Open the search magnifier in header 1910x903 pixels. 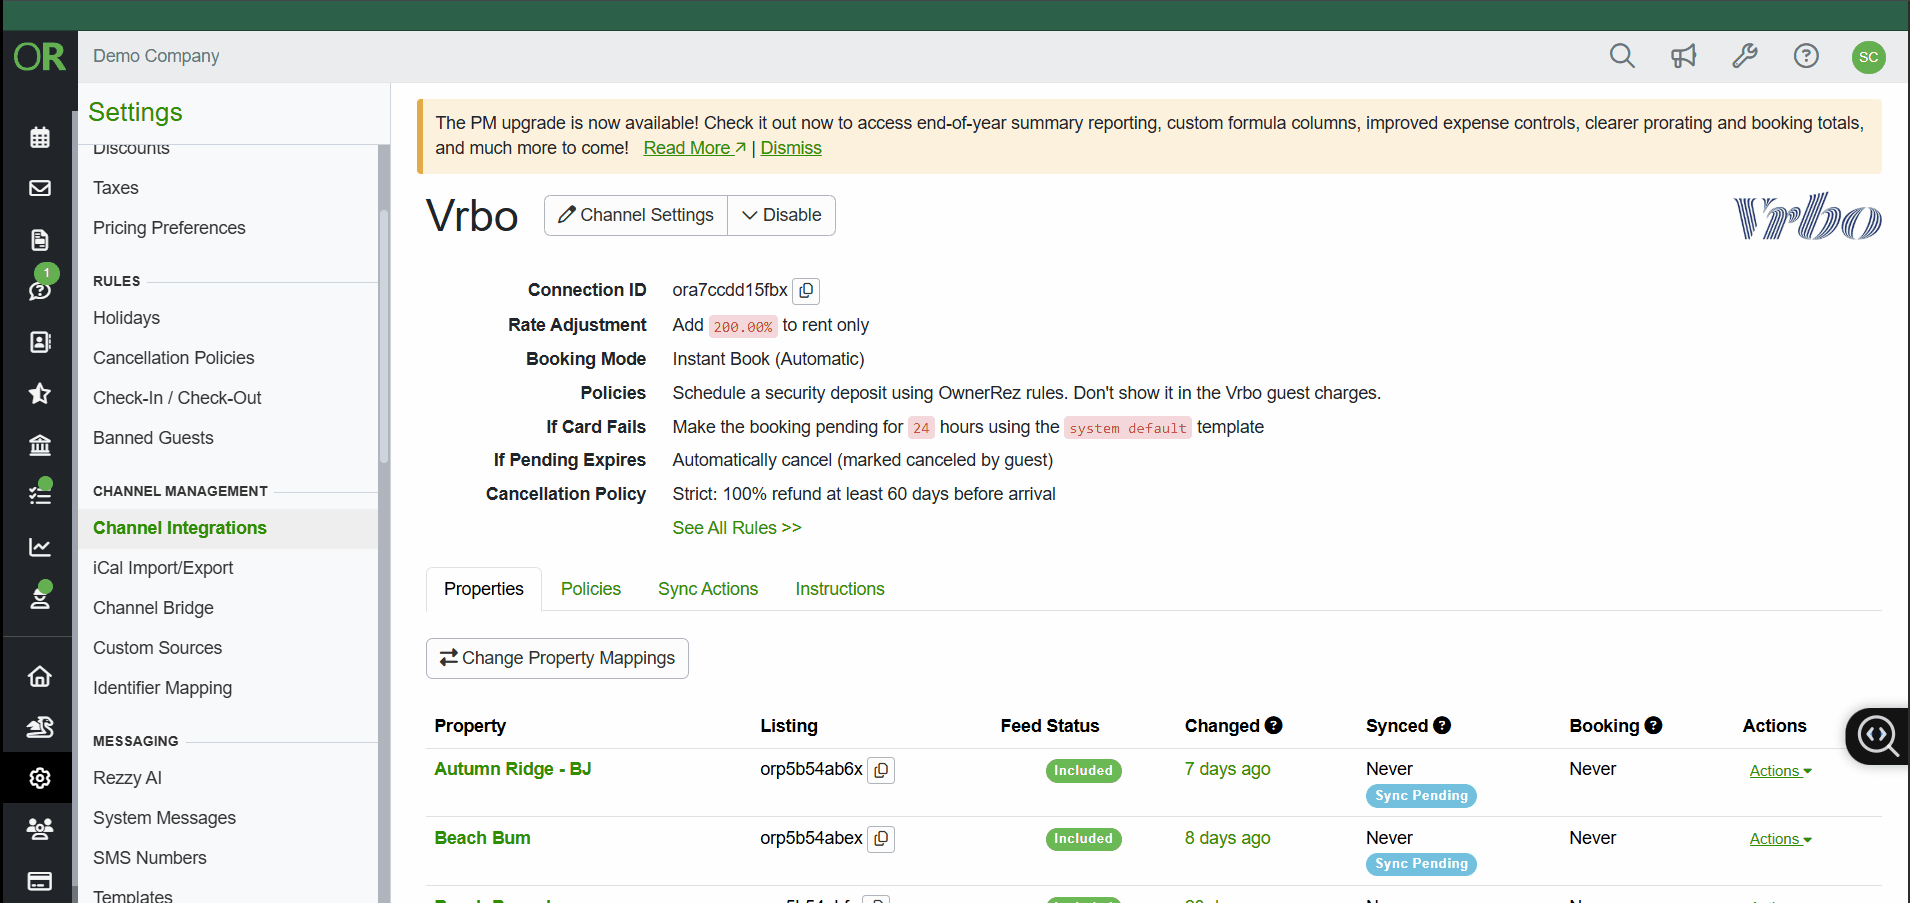[x=1621, y=56]
